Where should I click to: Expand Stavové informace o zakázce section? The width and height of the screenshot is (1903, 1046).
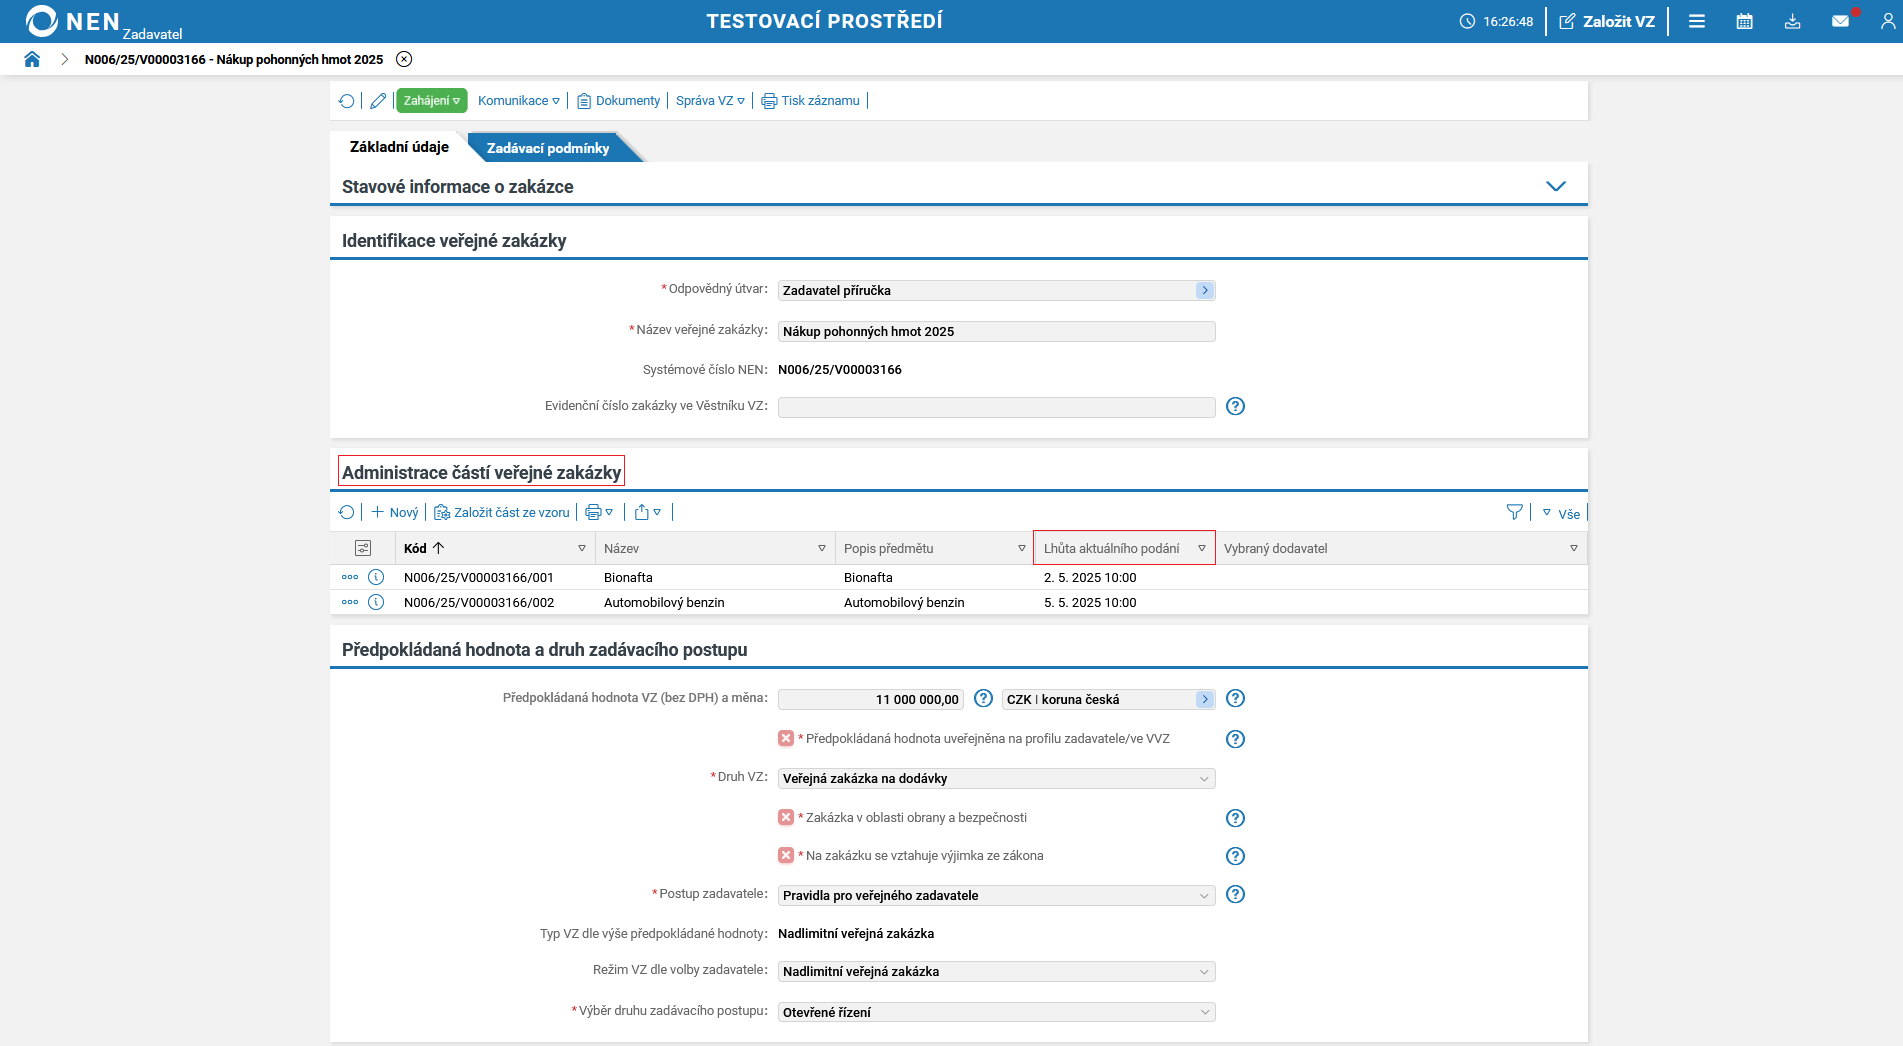pos(1555,186)
